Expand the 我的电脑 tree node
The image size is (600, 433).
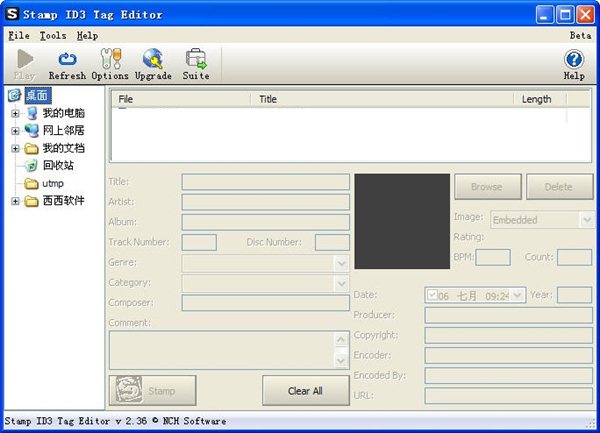click(x=15, y=113)
